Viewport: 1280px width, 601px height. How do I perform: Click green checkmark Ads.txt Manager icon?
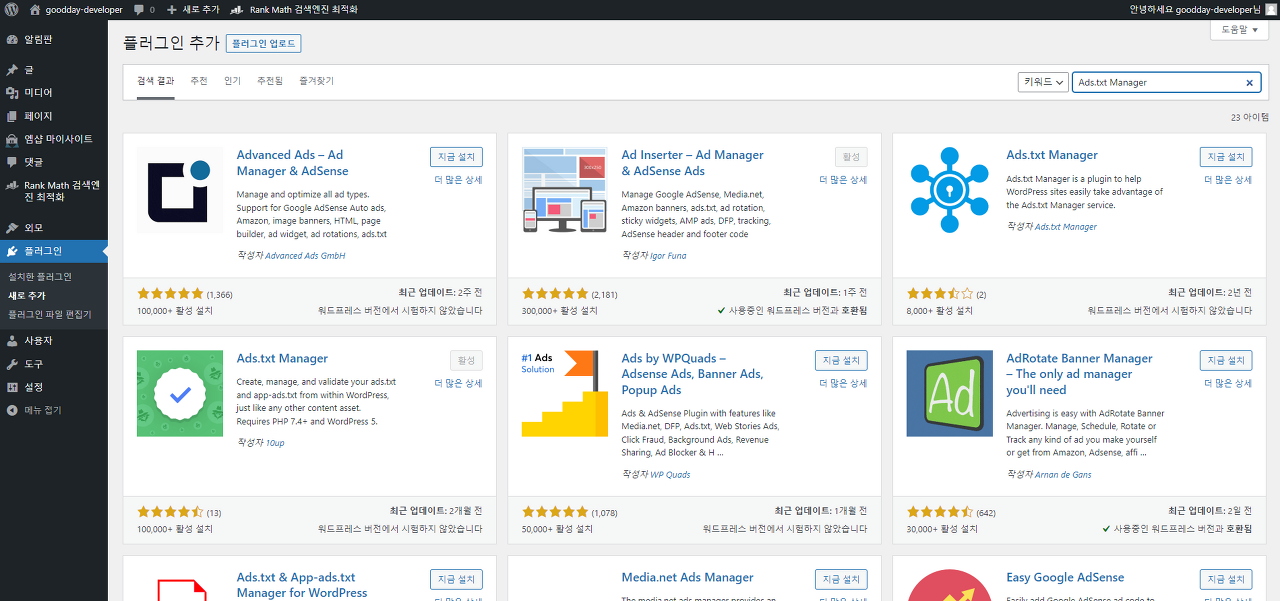[x=180, y=393]
